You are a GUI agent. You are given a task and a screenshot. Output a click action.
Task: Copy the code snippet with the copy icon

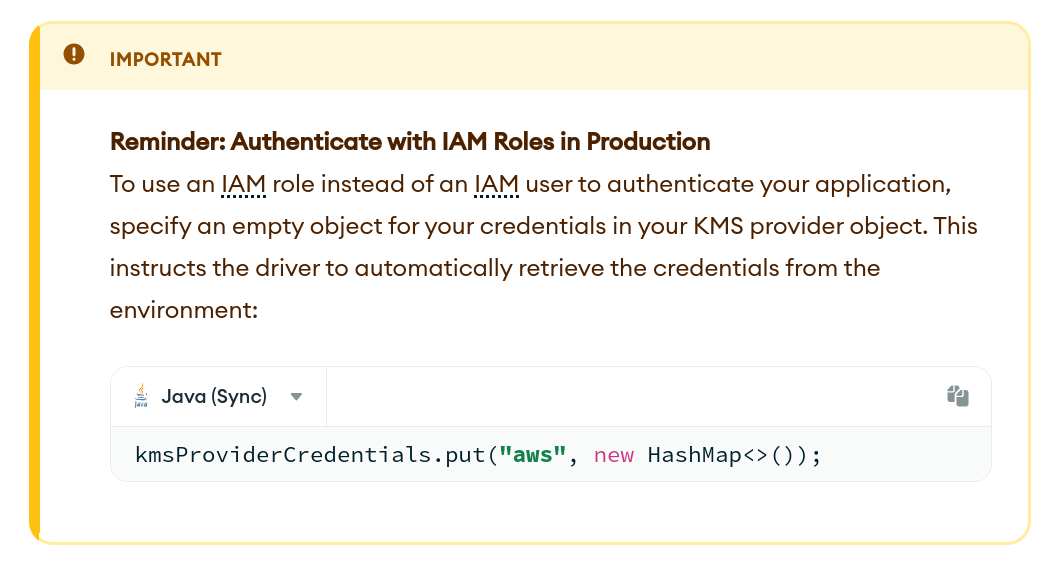pyautogui.click(x=958, y=396)
